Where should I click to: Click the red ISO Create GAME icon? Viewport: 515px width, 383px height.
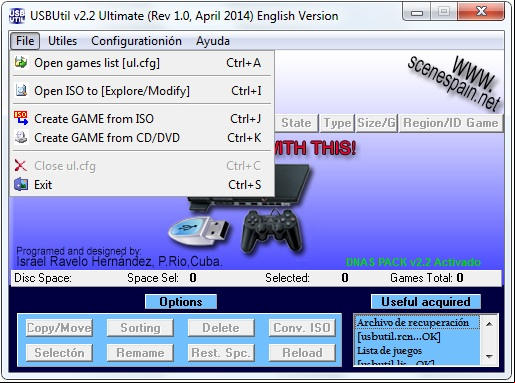21,118
